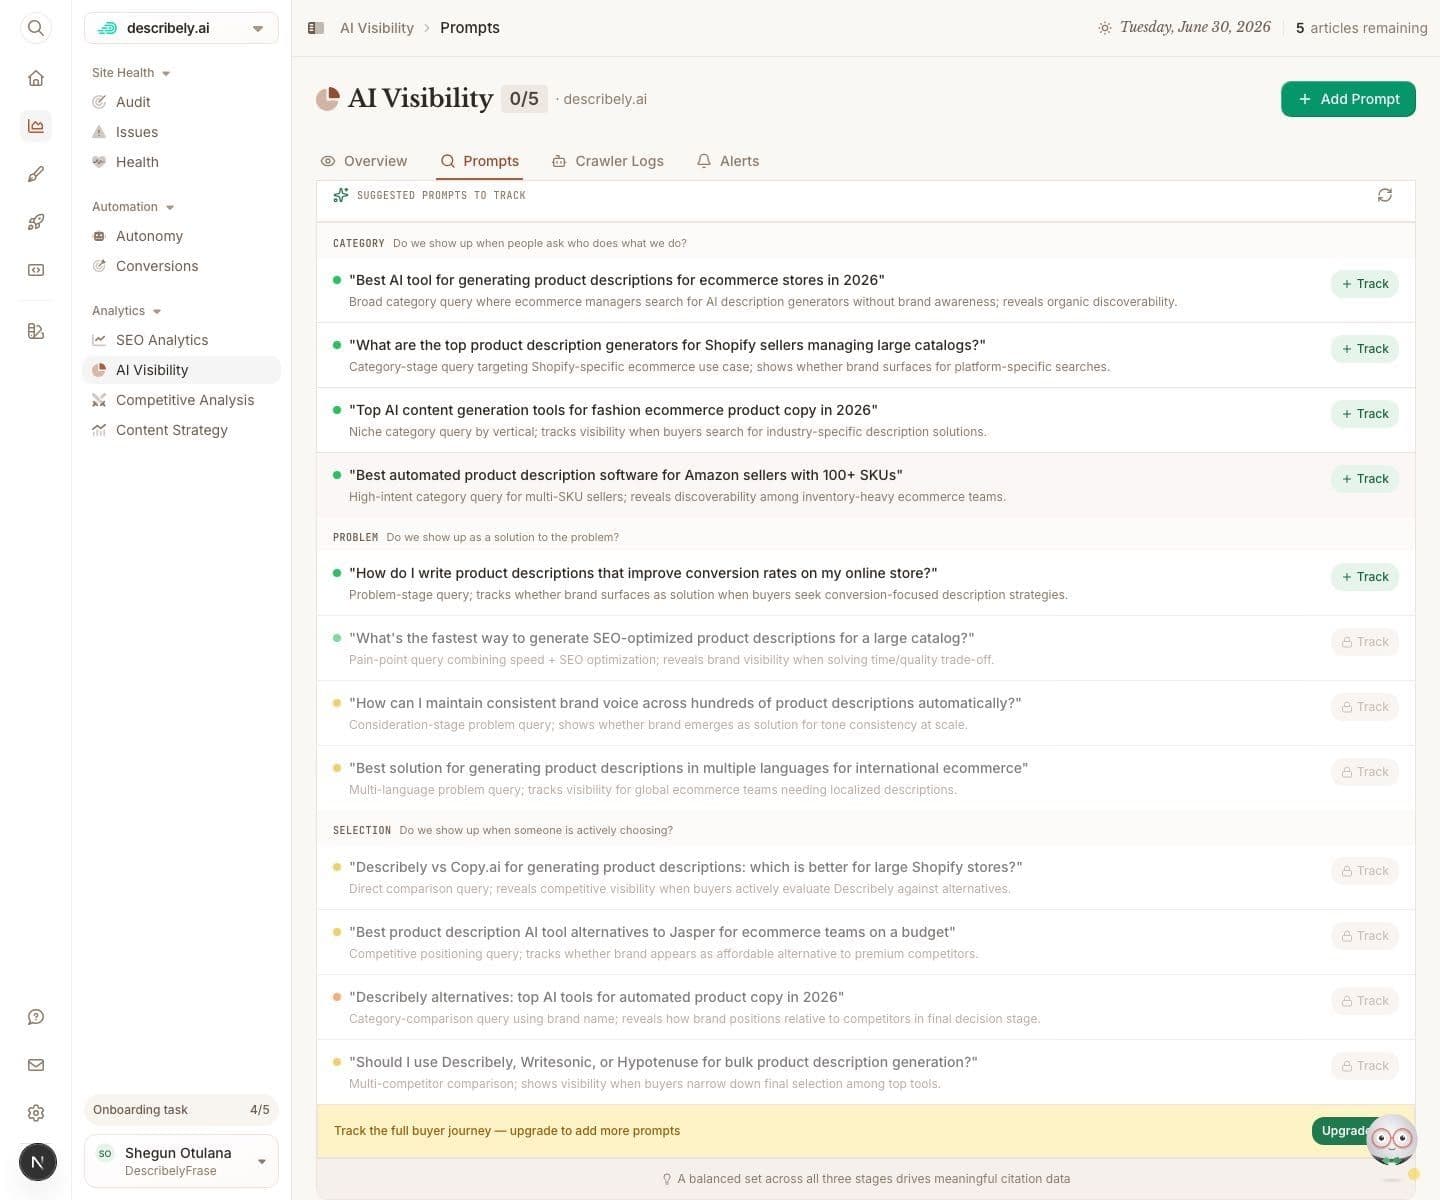Click "5 articles remaining" in the header
The height and width of the screenshot is (1200, 1440).
pos(1361,28)
